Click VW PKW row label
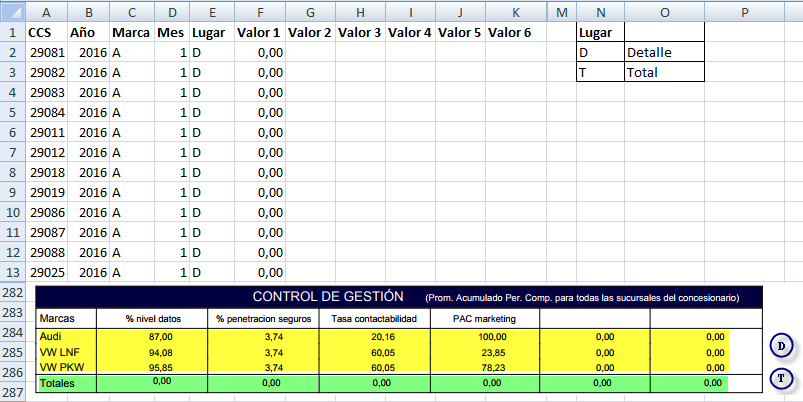803x402 pixels. (x=66, y=367)
